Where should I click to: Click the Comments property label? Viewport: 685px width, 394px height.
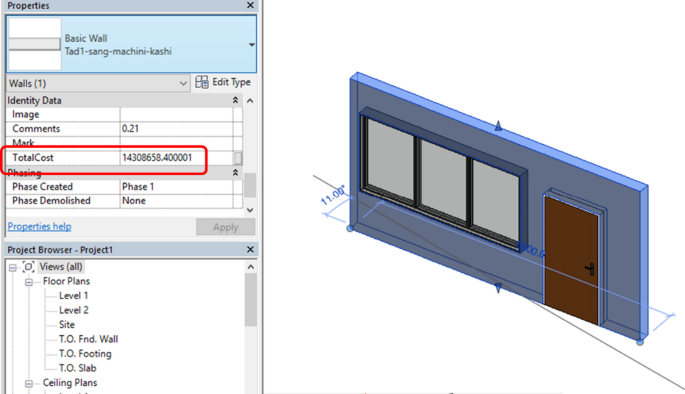click(x=36, y=129)
